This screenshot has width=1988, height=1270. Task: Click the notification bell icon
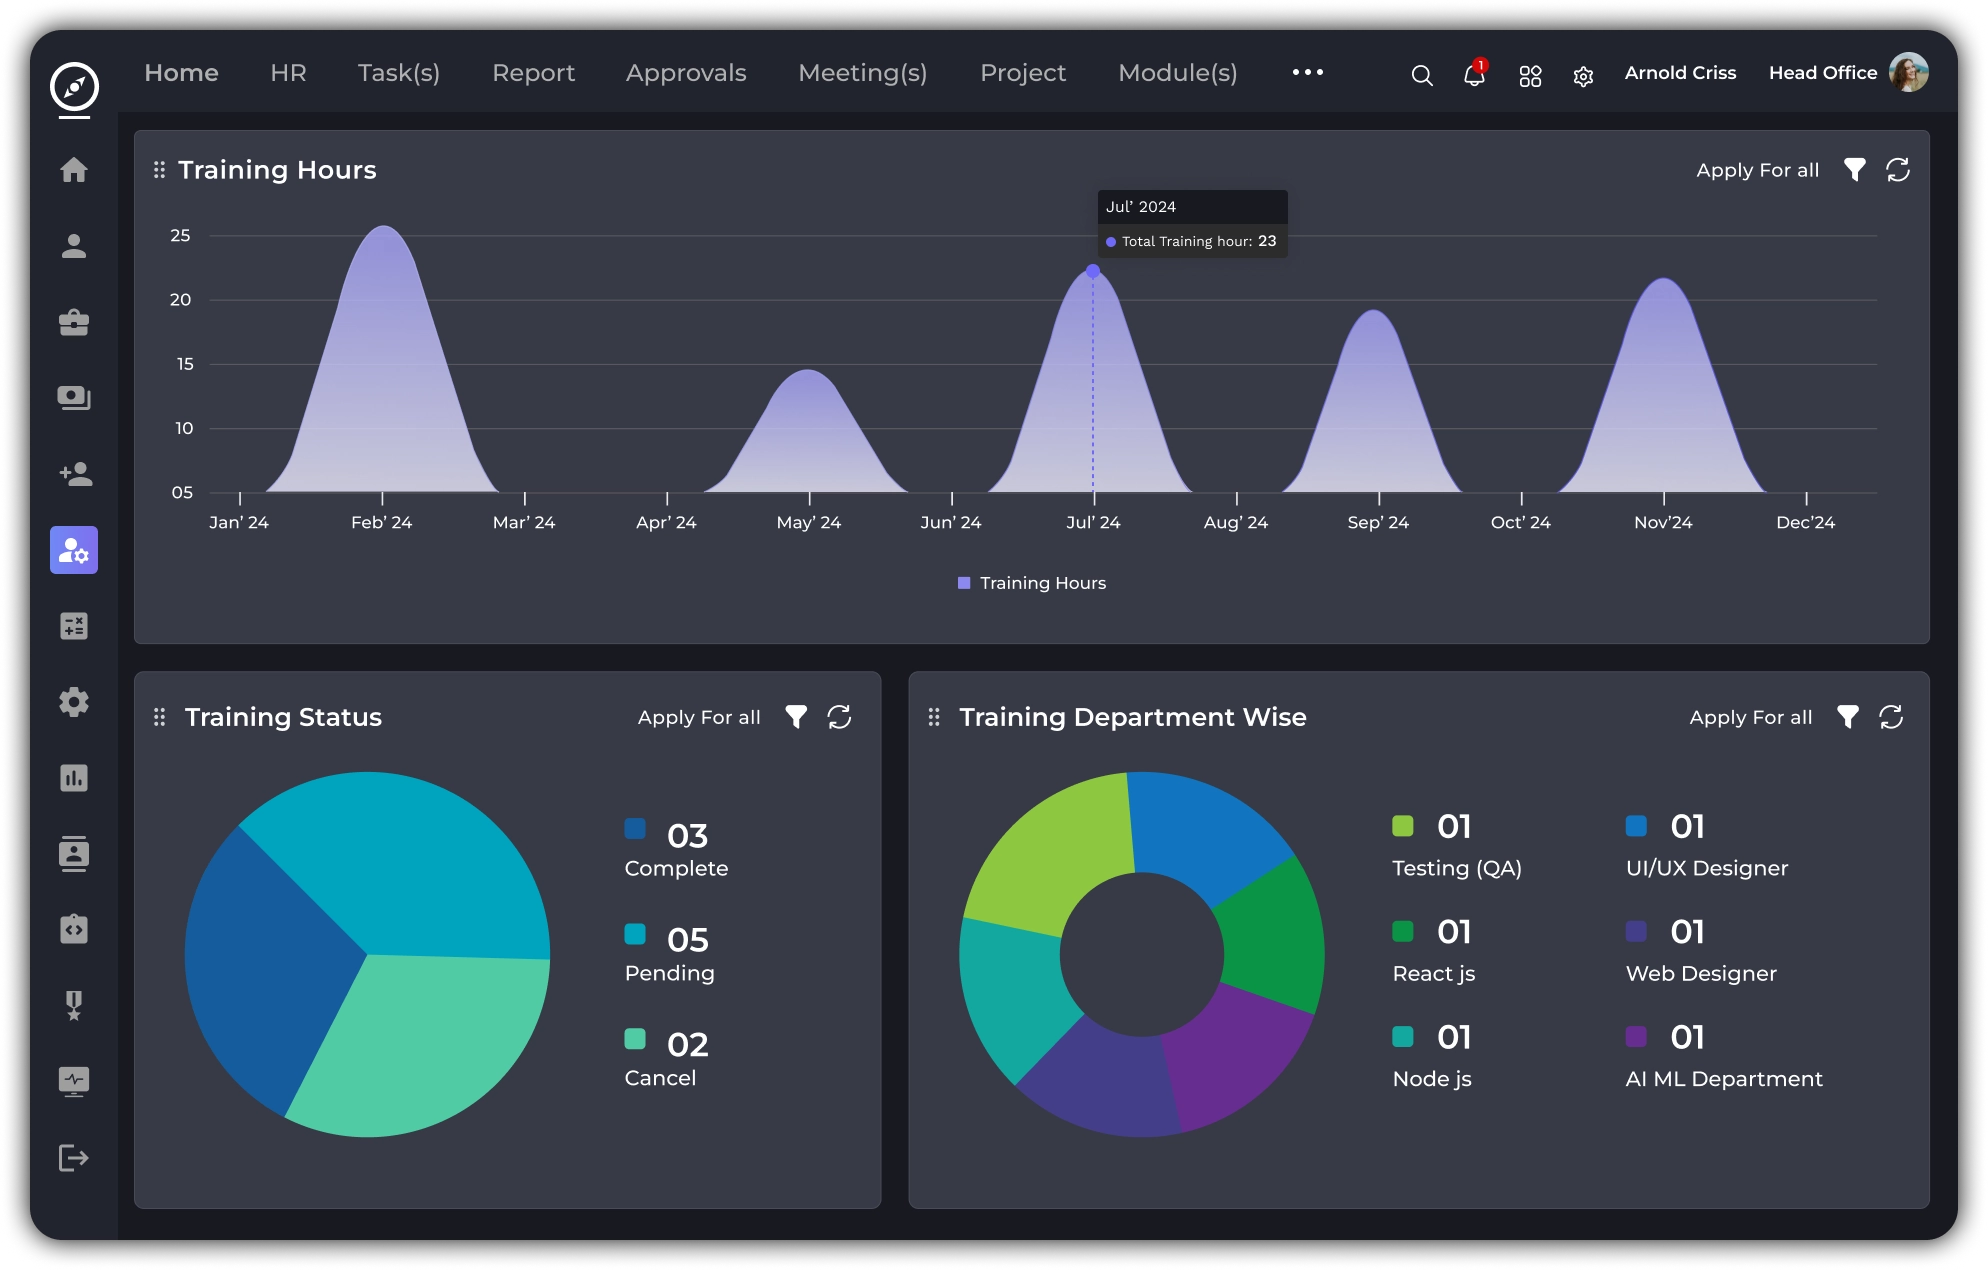1474,75
